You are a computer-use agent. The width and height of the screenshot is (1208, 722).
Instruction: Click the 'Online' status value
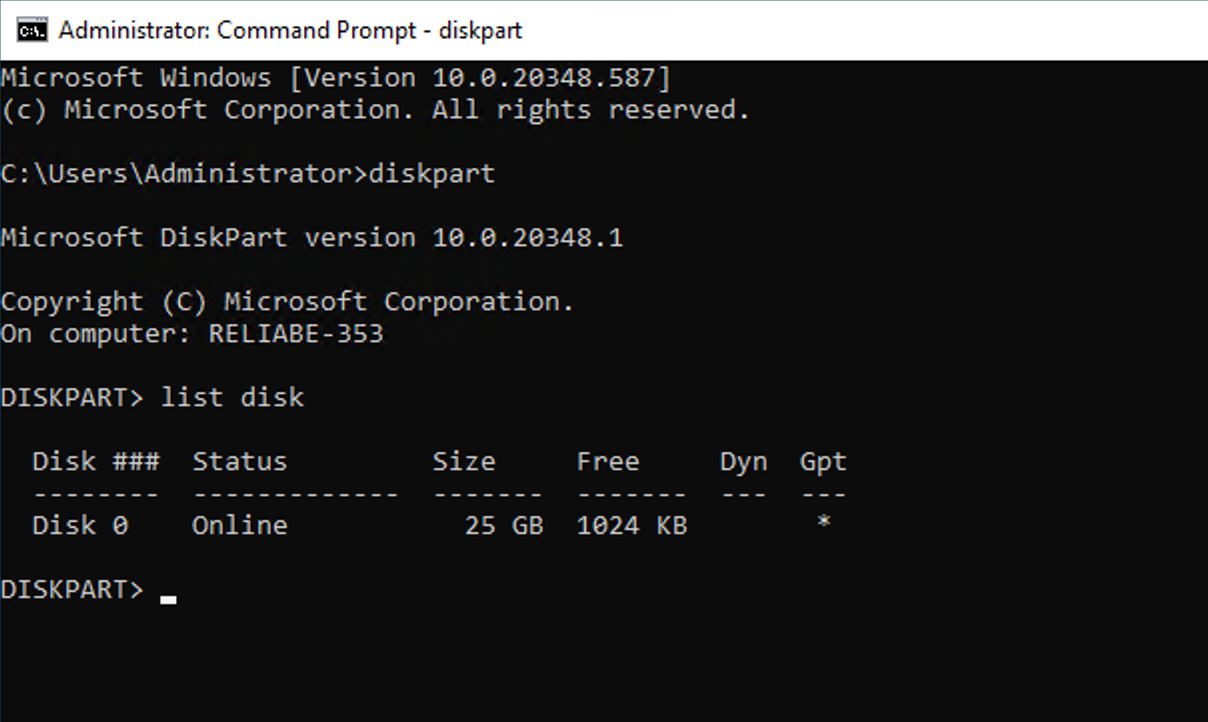[x=239, y=526]
